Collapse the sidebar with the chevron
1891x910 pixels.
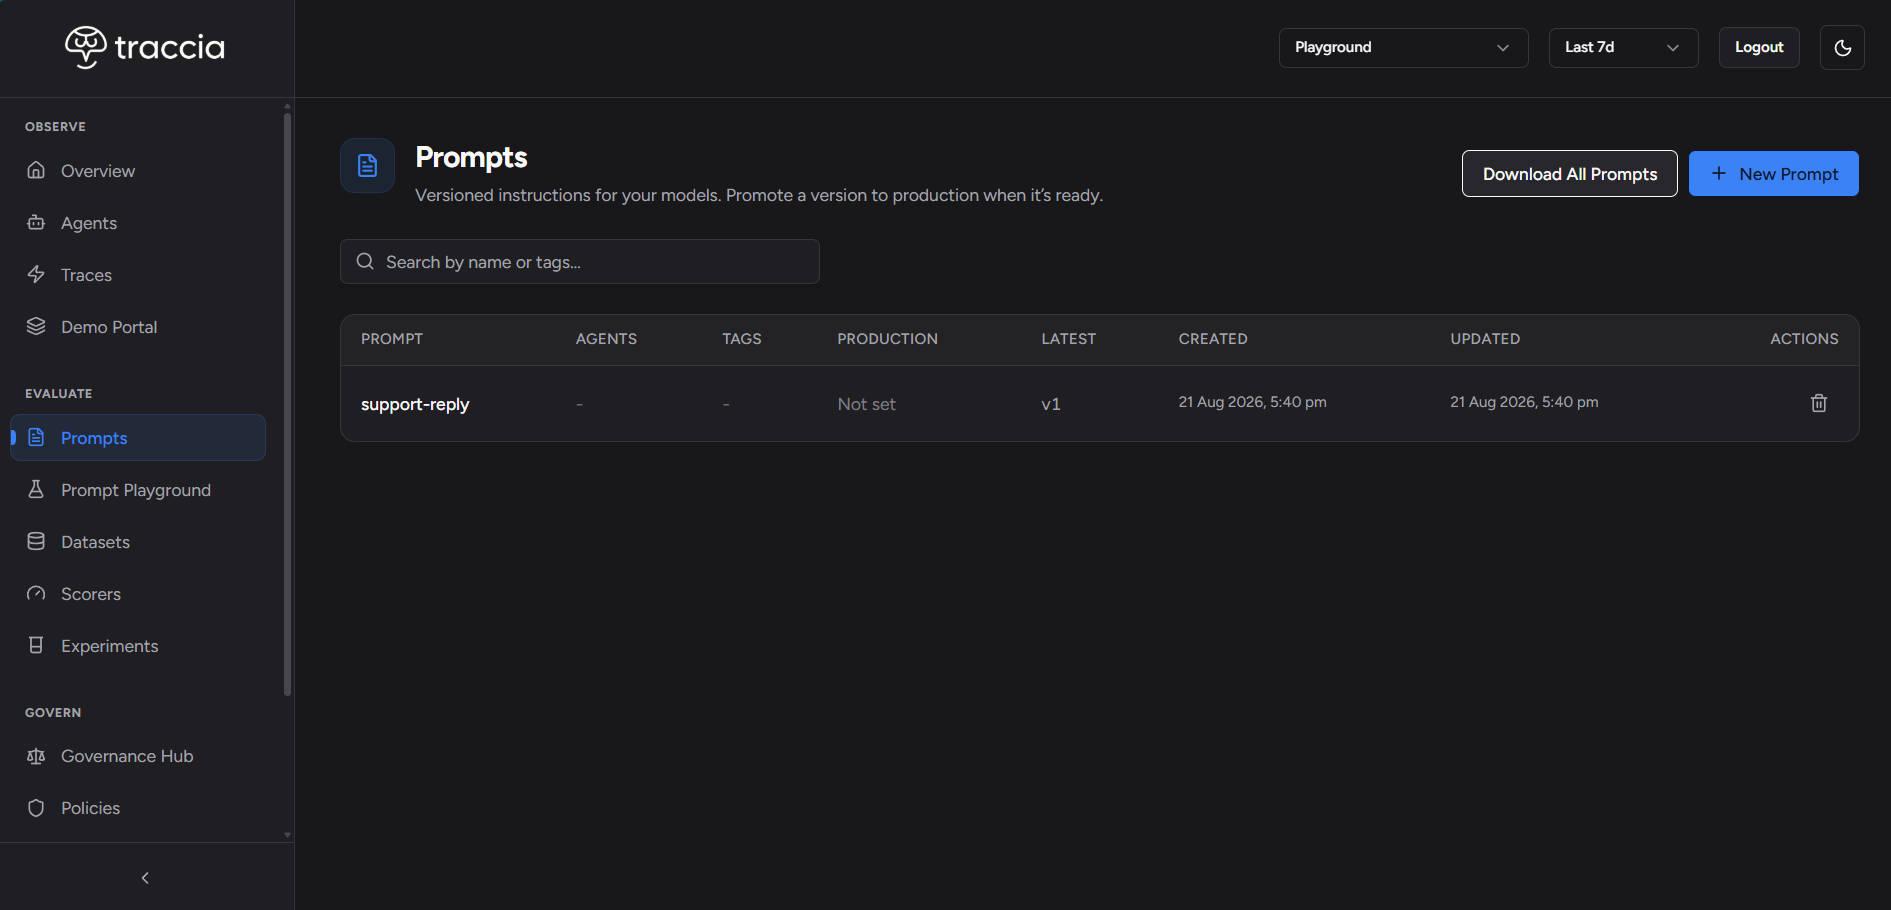145,878
